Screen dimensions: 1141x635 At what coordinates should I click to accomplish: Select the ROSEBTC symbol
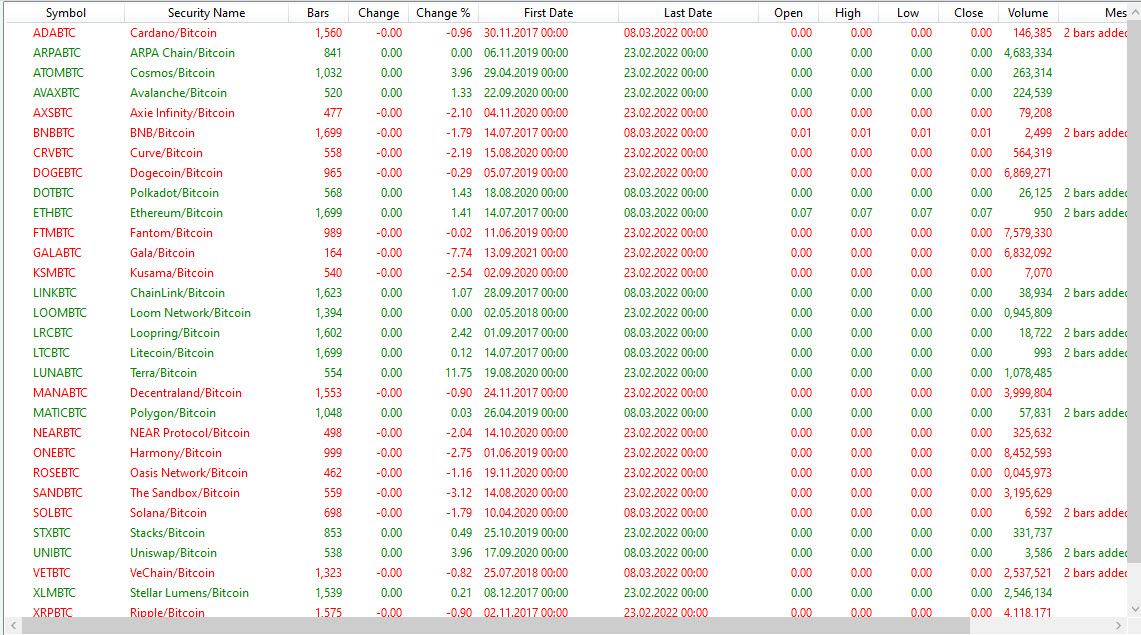tap(56, 473)
